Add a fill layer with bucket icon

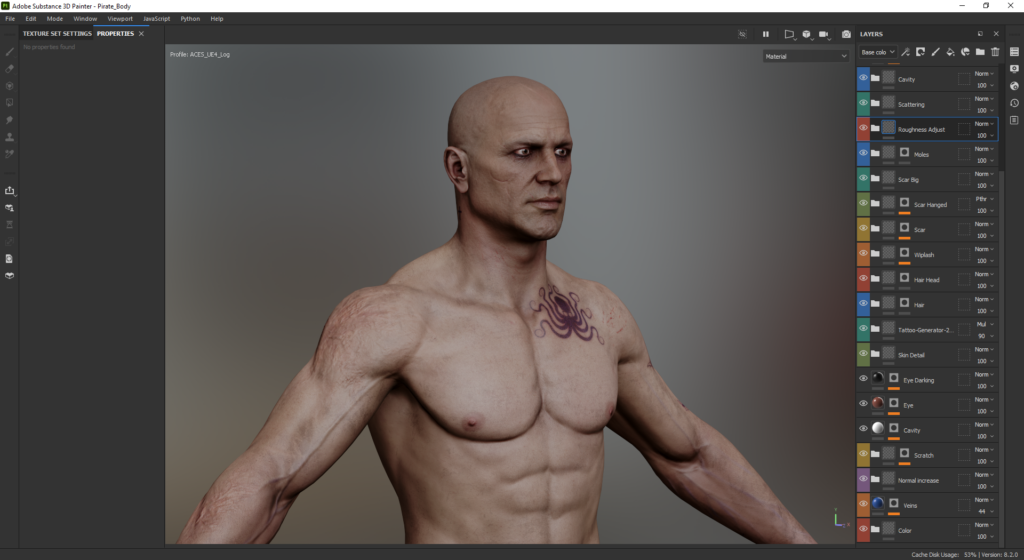[x=950, y=52]
